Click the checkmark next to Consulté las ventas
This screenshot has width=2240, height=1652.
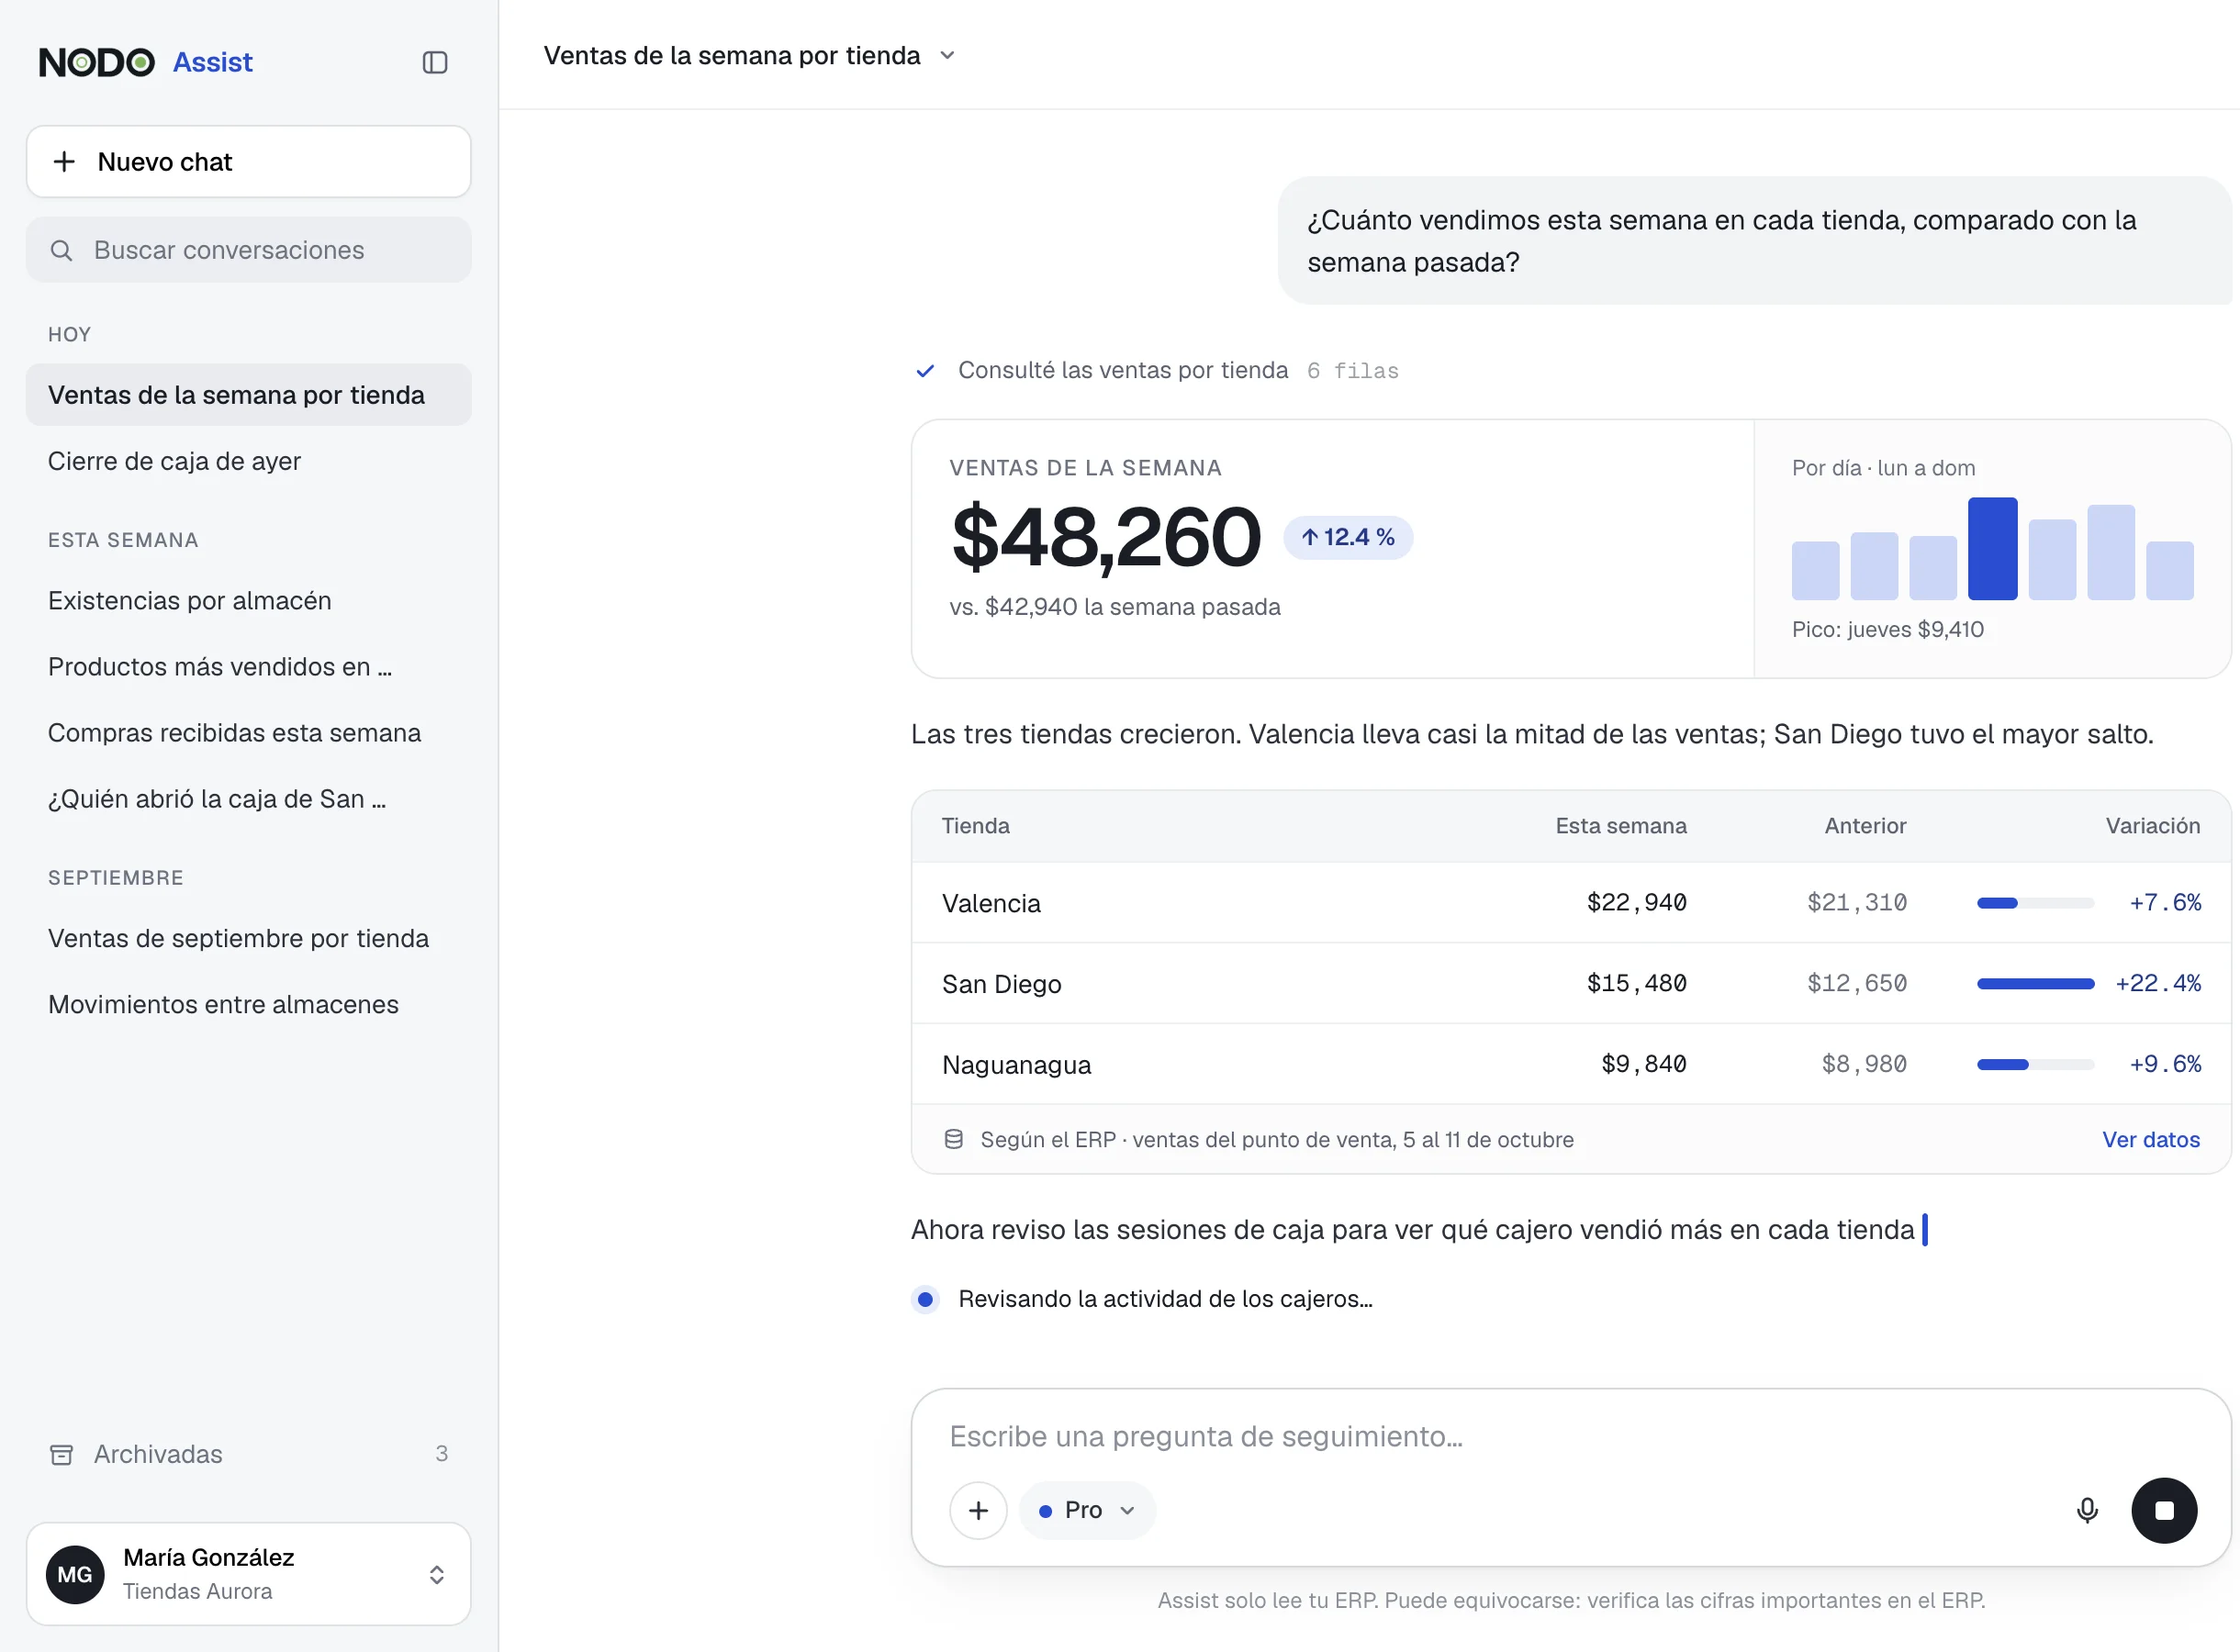coord(925,371)
